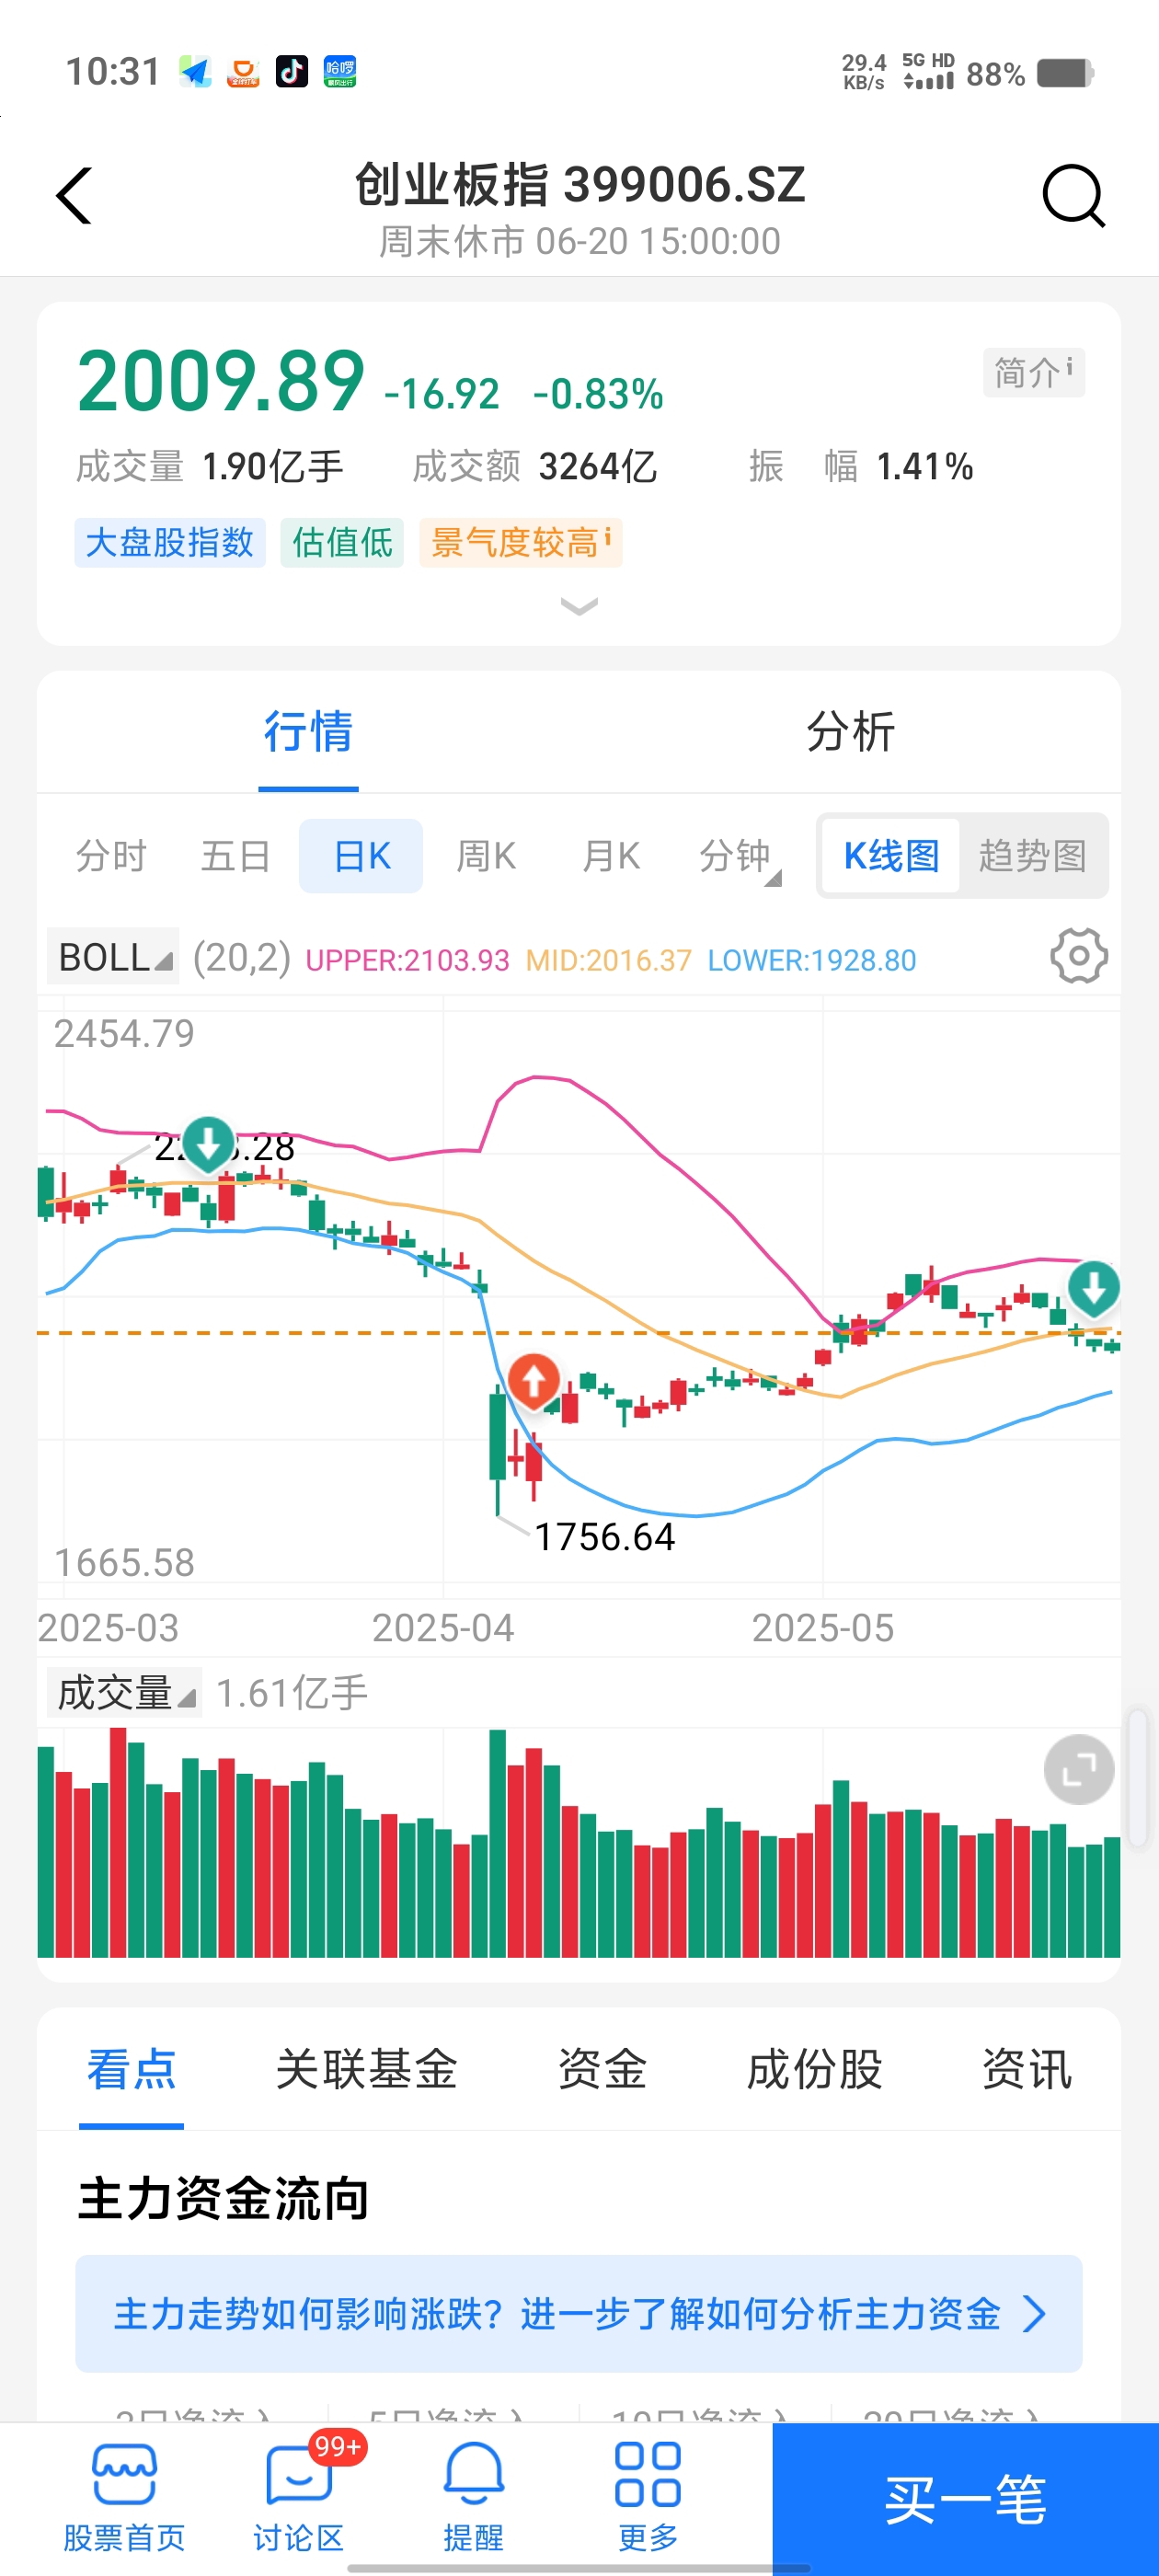The width and height of the screenshot is (1159, 2576).
Task: Tap the back arrow icon
Action: click(x=74, y=195)
